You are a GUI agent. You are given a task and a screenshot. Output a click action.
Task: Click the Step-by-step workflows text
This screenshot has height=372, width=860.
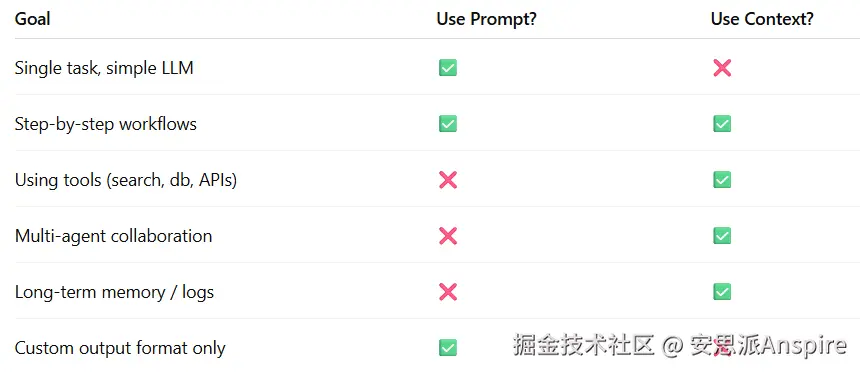click(x=105, y=125)
